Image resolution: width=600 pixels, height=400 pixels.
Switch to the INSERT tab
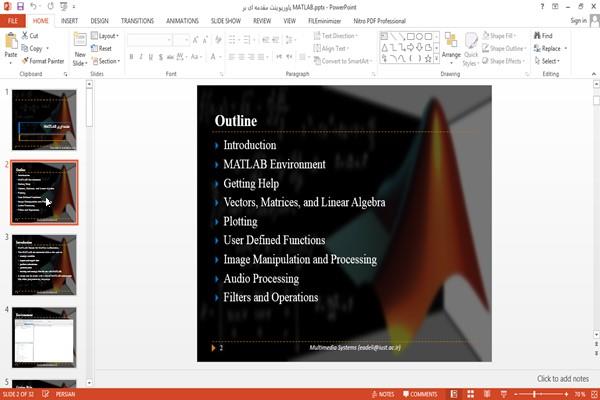coord(69,21)
